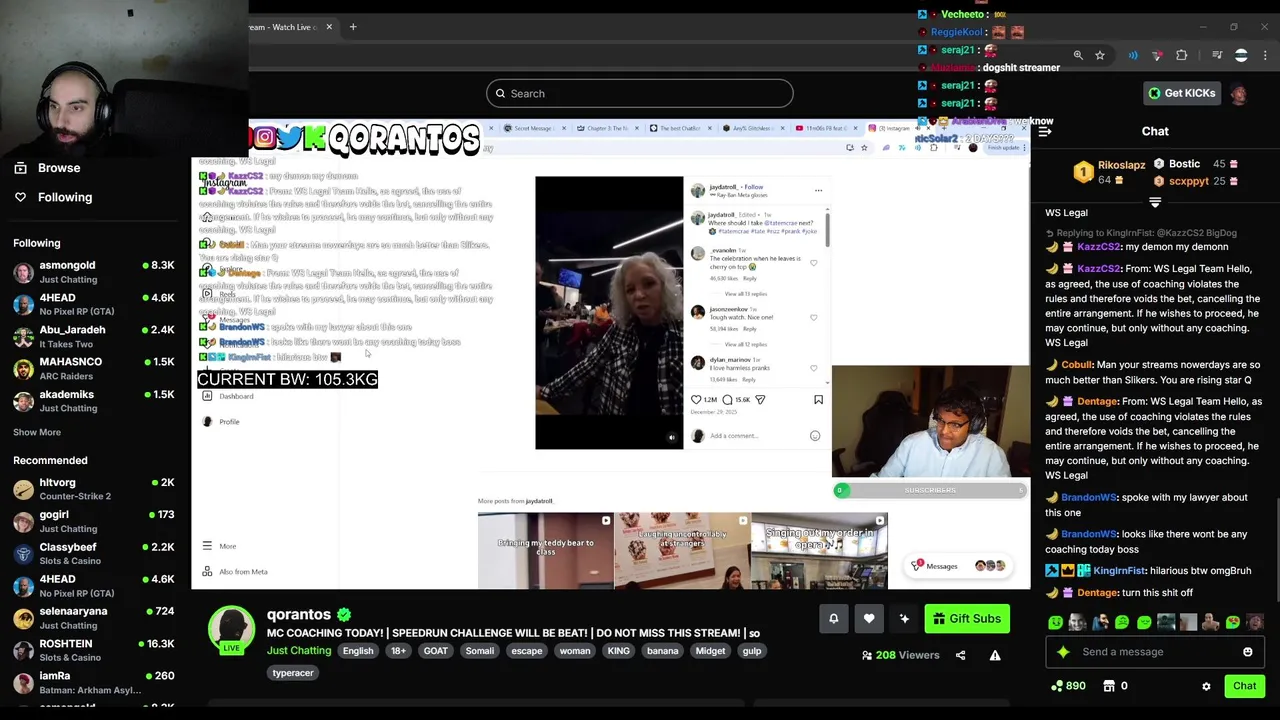Expand the gift leaderboard handle under Rikoslapz
Screen dimensions: 1280x720
pos(1155,202)
